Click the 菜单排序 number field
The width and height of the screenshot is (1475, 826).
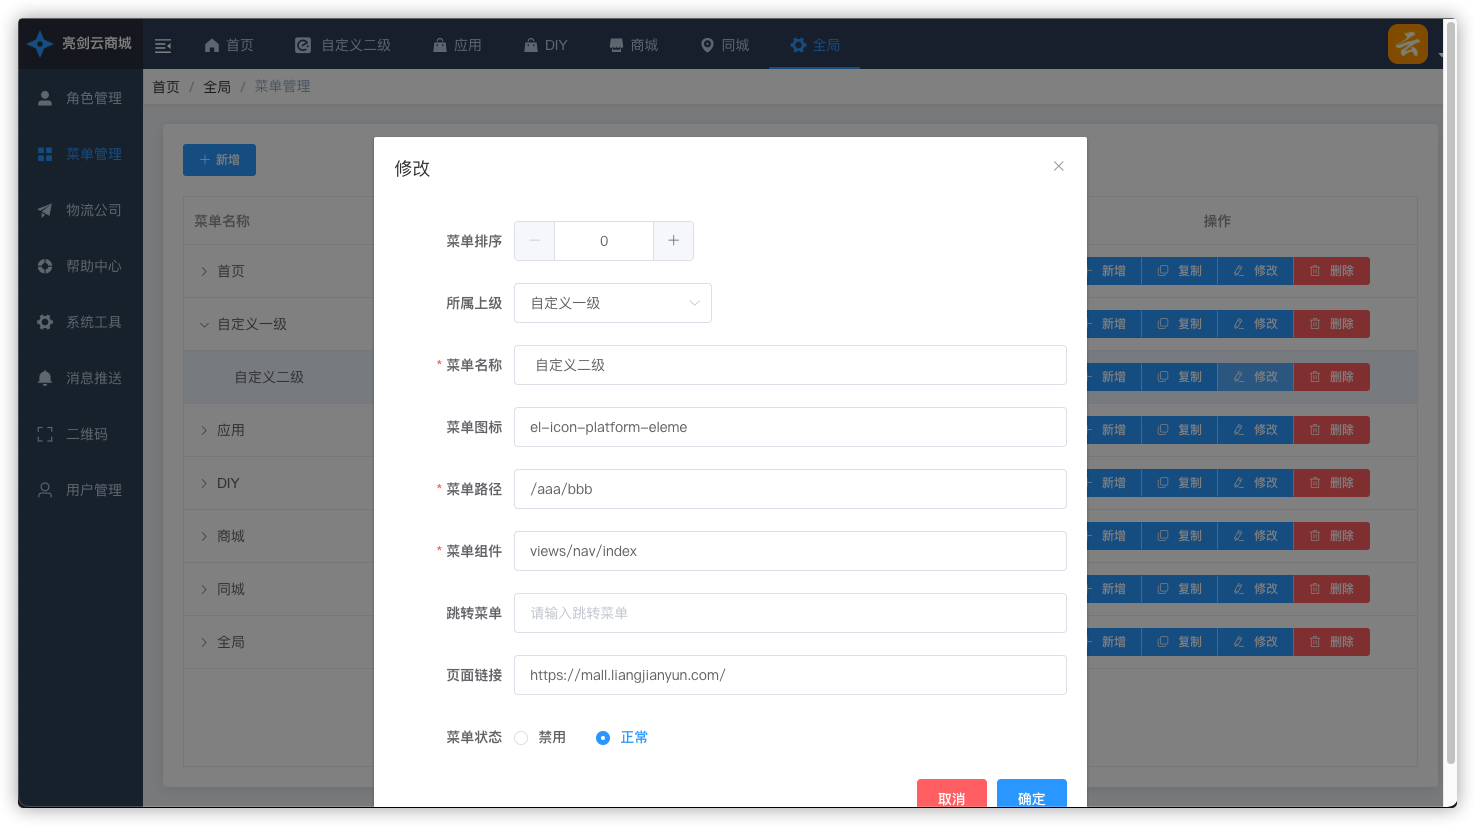pos(604,241)
